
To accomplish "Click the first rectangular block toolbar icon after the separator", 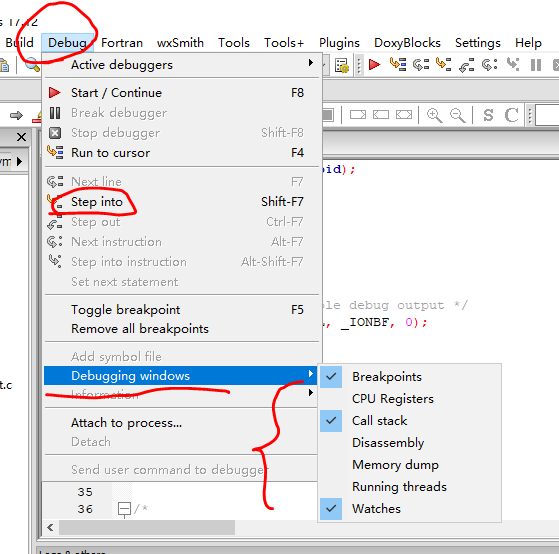I will point(358,115).
